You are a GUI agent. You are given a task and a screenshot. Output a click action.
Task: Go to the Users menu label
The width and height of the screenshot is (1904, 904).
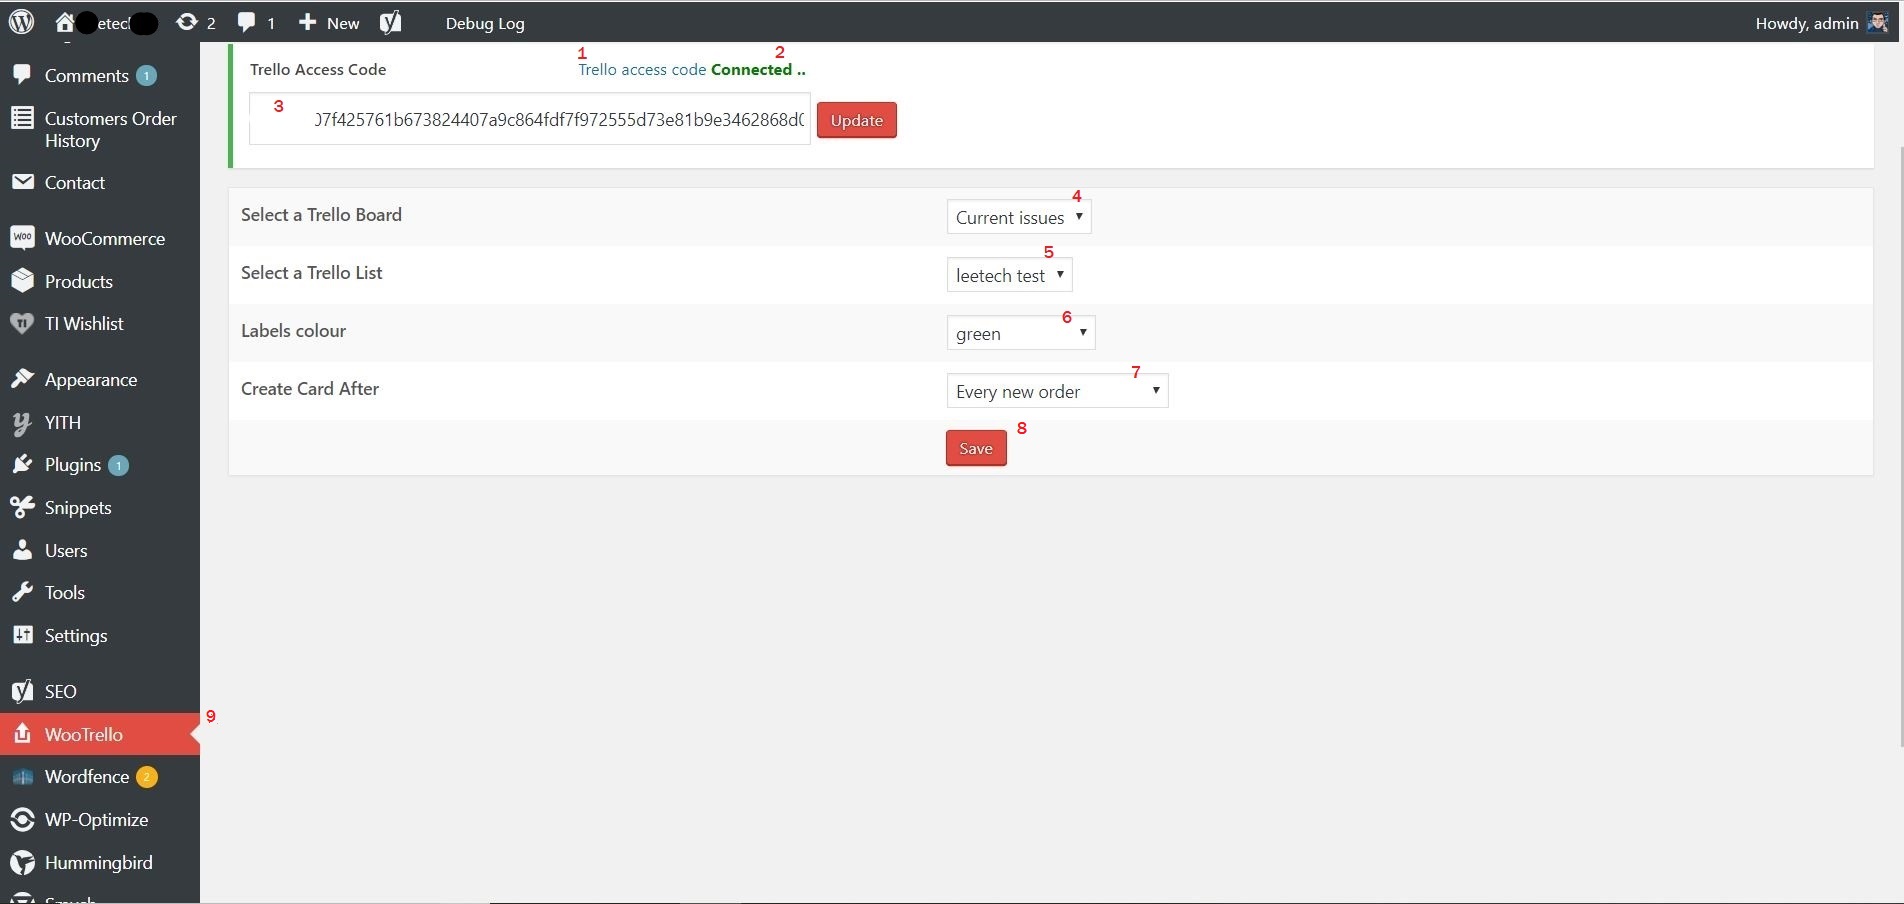pyautogui.click(x=66, y=551)
